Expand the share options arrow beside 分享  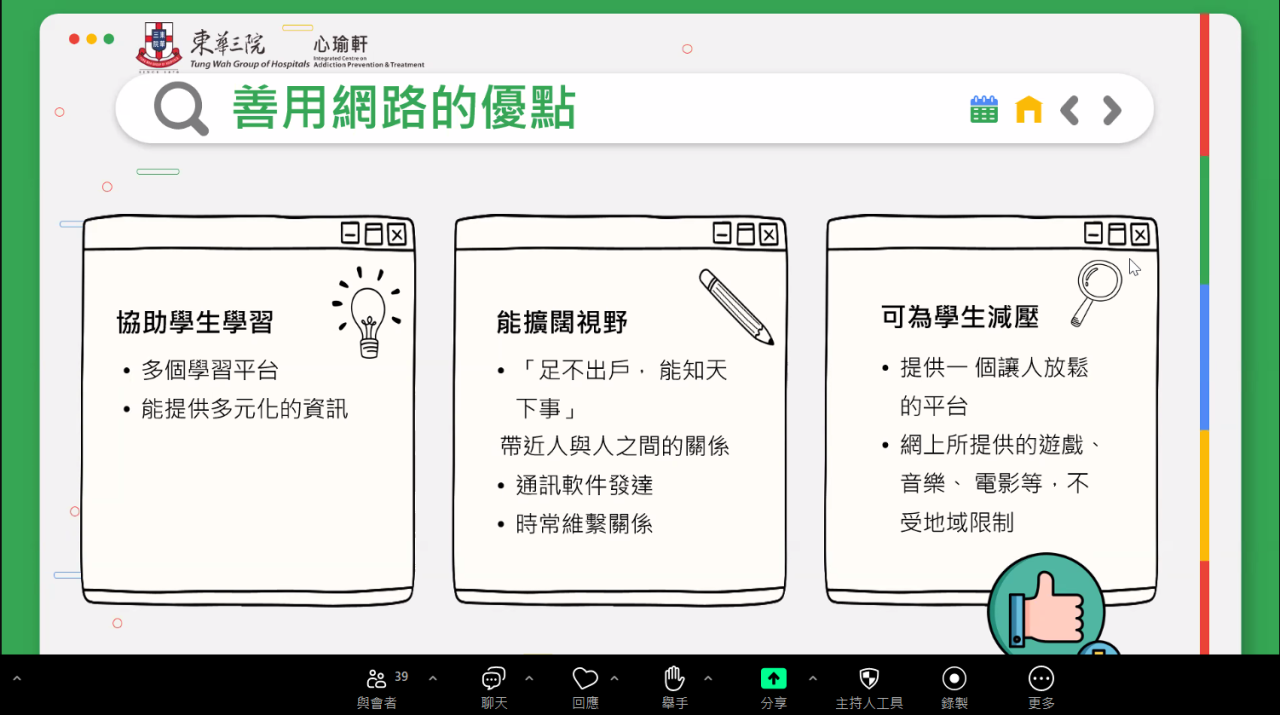813,679
